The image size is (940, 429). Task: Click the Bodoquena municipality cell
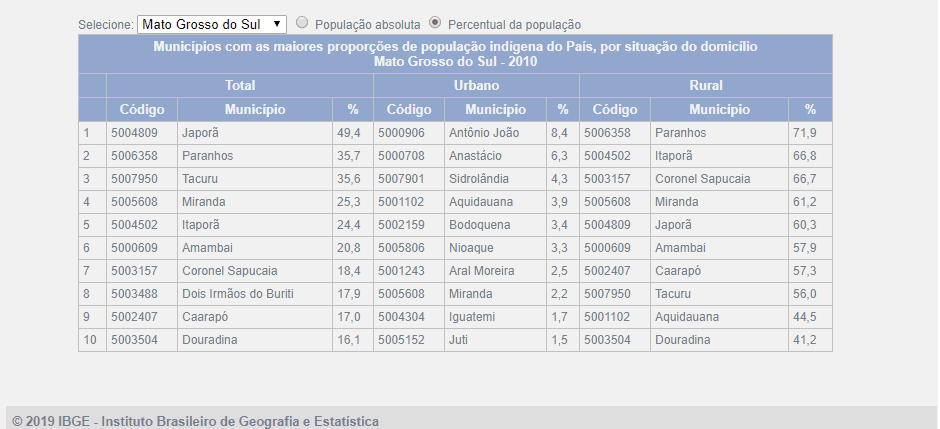[x=479, y=225]
